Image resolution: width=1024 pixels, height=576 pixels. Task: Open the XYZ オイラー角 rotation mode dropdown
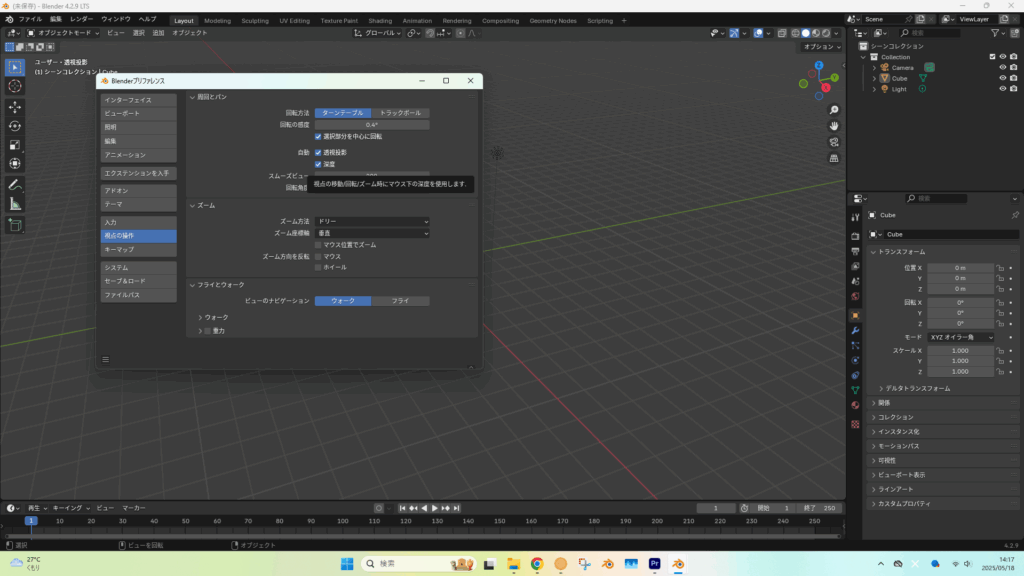click(x=961, y=337)
